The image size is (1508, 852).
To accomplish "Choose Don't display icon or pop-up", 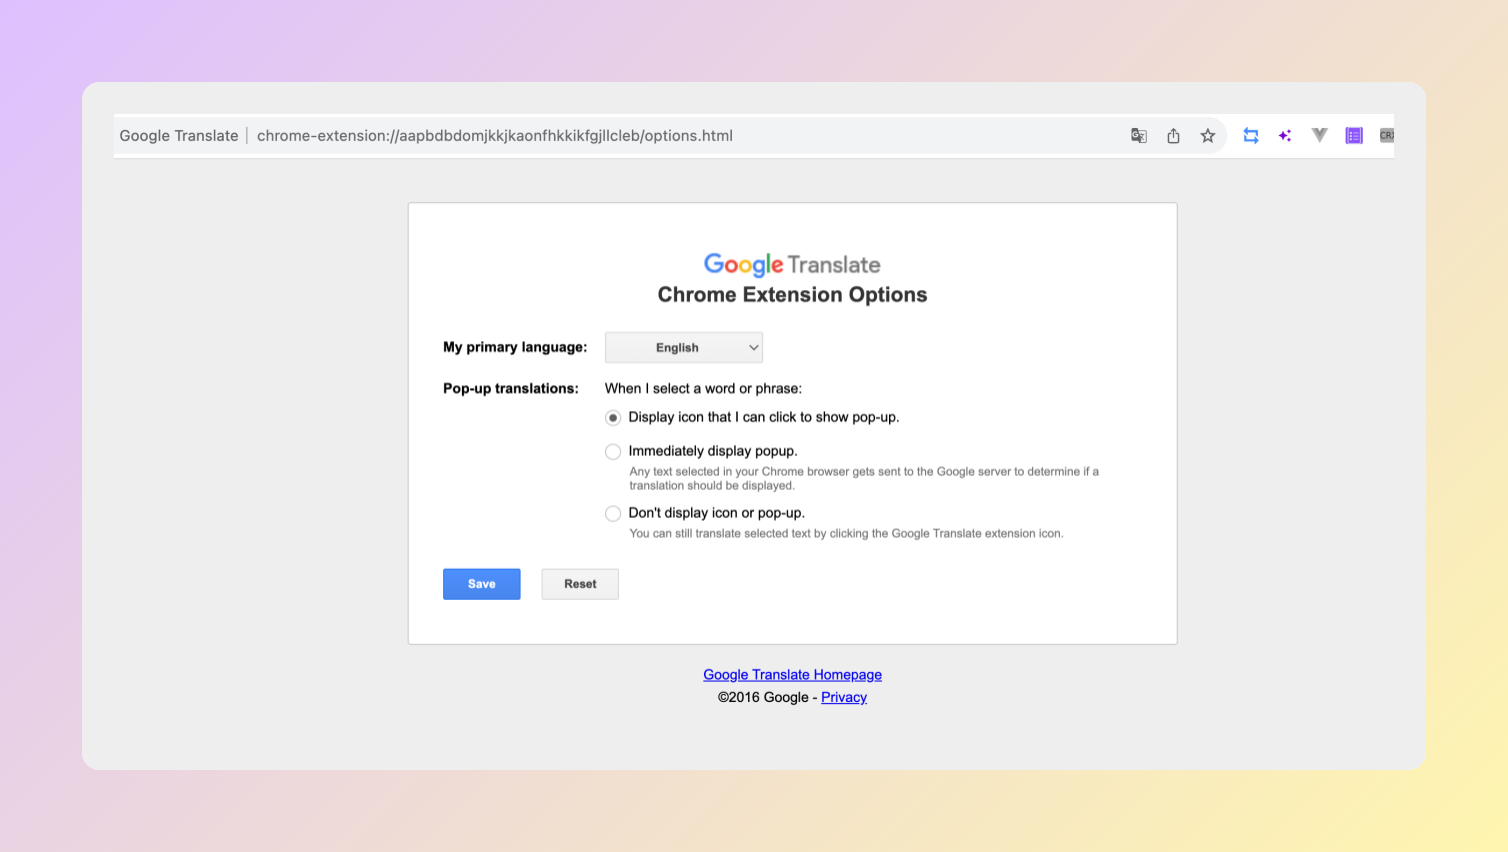I will [x=613, y=514].
